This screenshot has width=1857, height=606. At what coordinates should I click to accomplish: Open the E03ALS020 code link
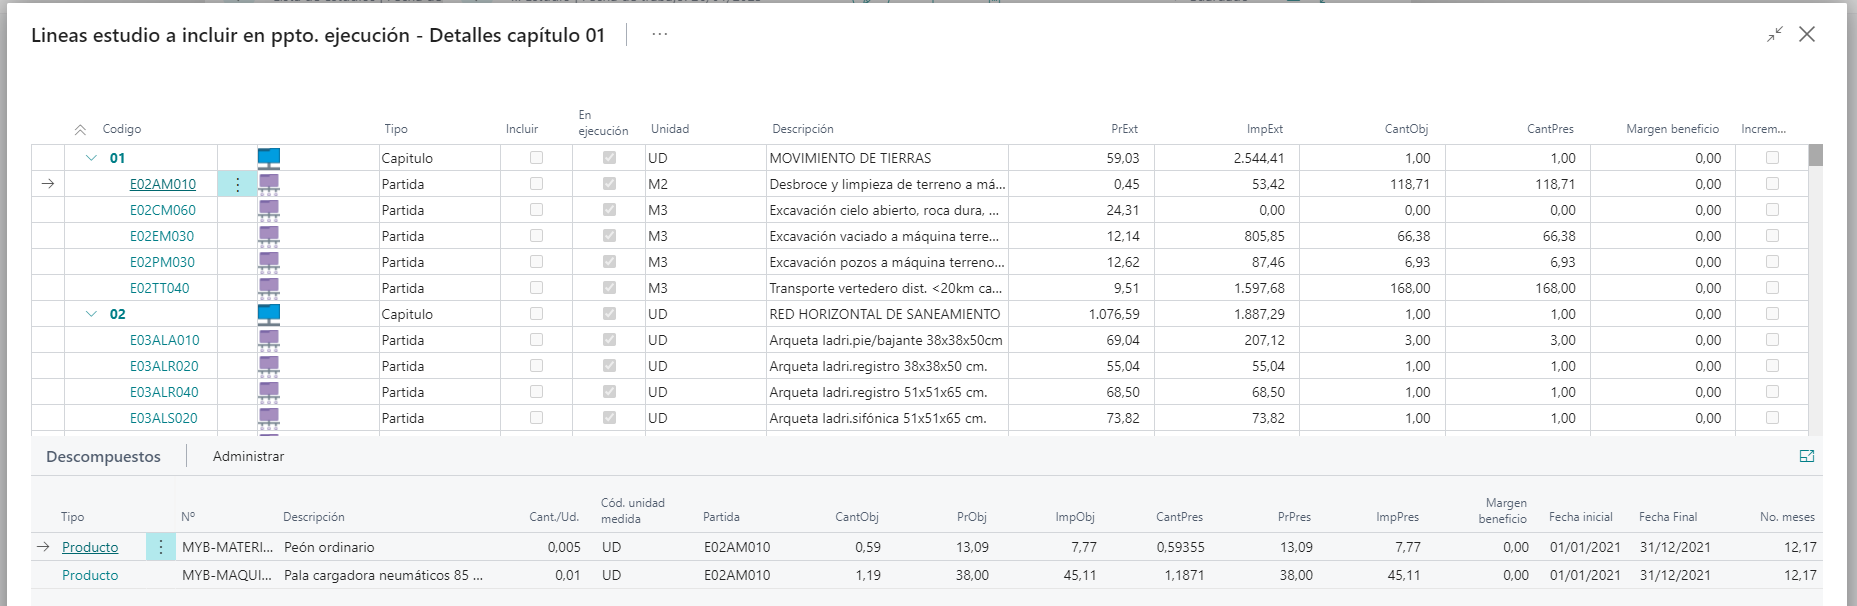(x=164, y=418)
